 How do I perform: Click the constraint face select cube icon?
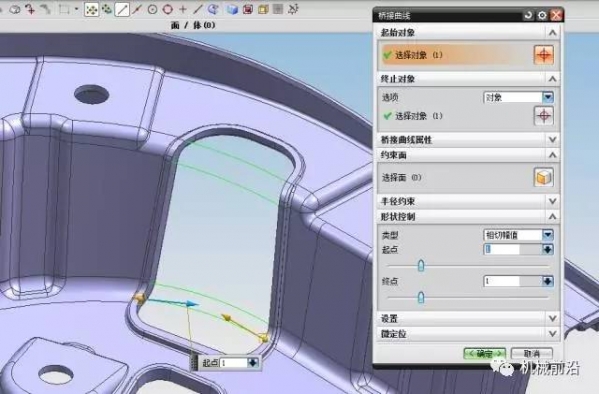pyautogui.click(x=544, y=177)
